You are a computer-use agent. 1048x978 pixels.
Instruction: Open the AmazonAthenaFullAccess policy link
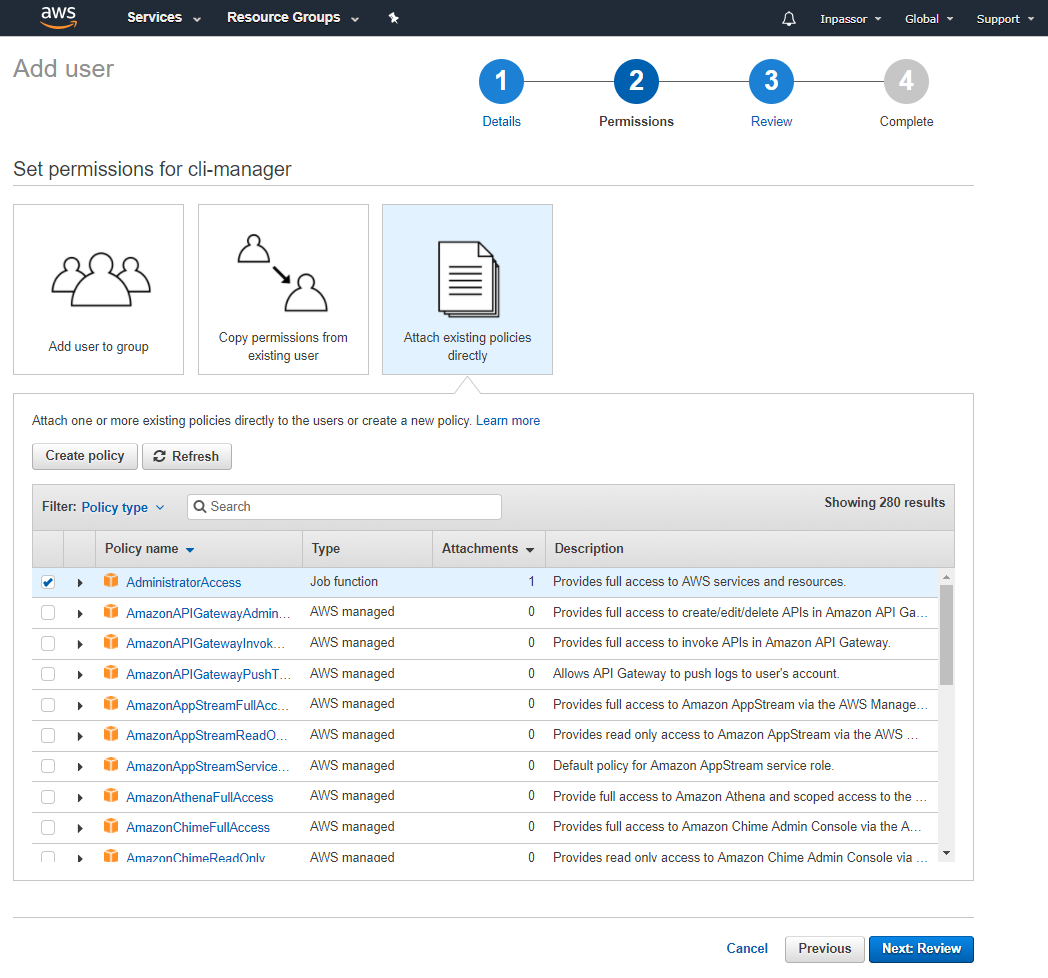click(200, 798)
